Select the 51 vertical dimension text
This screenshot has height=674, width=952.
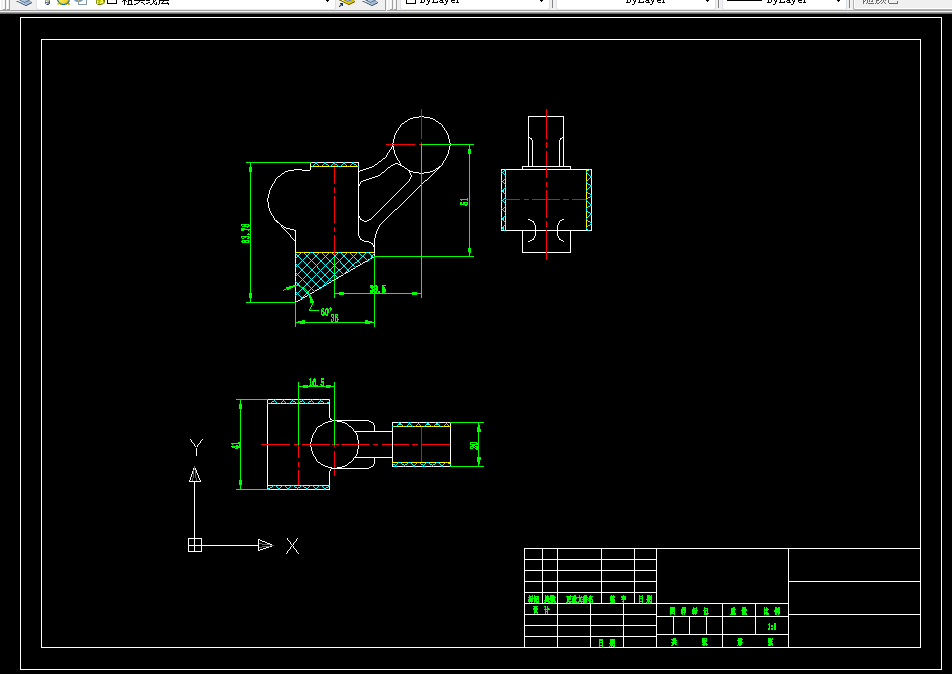coord(464,202)
